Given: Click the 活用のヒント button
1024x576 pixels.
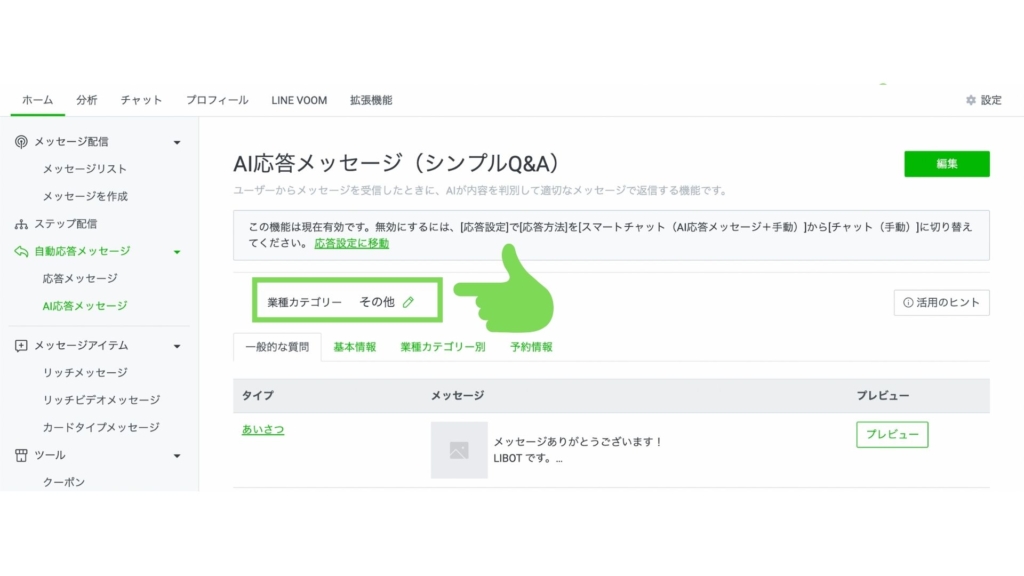Looking at the screenshot, I should (x=941, y=302).
